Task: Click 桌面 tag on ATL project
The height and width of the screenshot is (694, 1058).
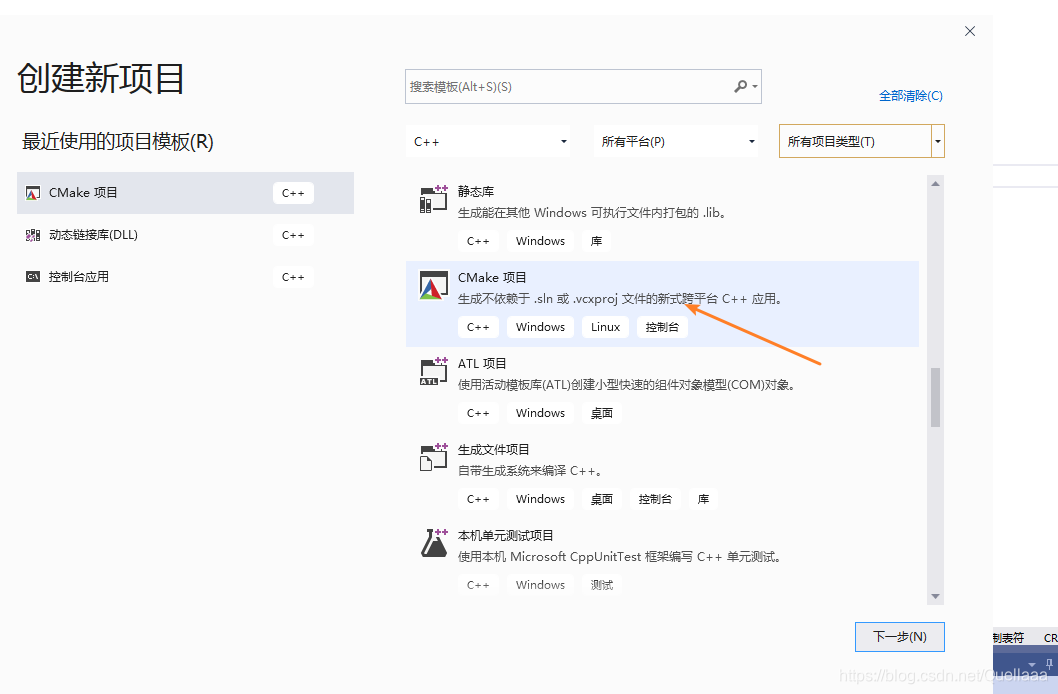Action: click(602, 413)
